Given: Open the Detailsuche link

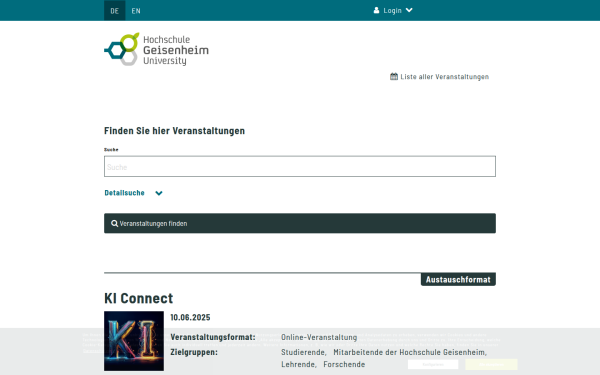Looking at the screenshot, I should (x=124, y=193).
